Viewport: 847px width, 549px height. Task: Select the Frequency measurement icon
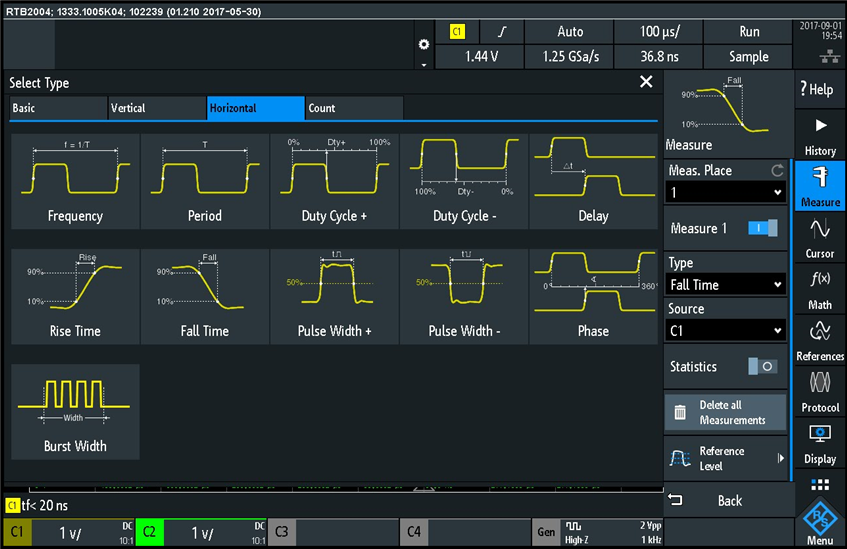[x=75, y=181]
